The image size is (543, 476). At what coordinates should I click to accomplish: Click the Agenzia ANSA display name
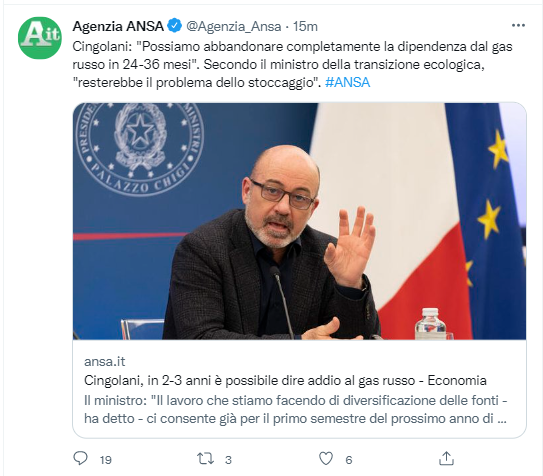[118, 26]
